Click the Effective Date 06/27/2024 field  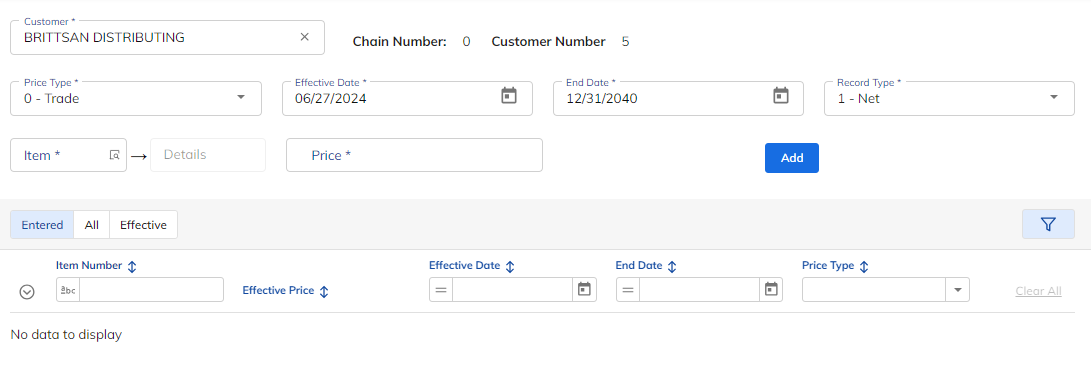tap(407, 98)
